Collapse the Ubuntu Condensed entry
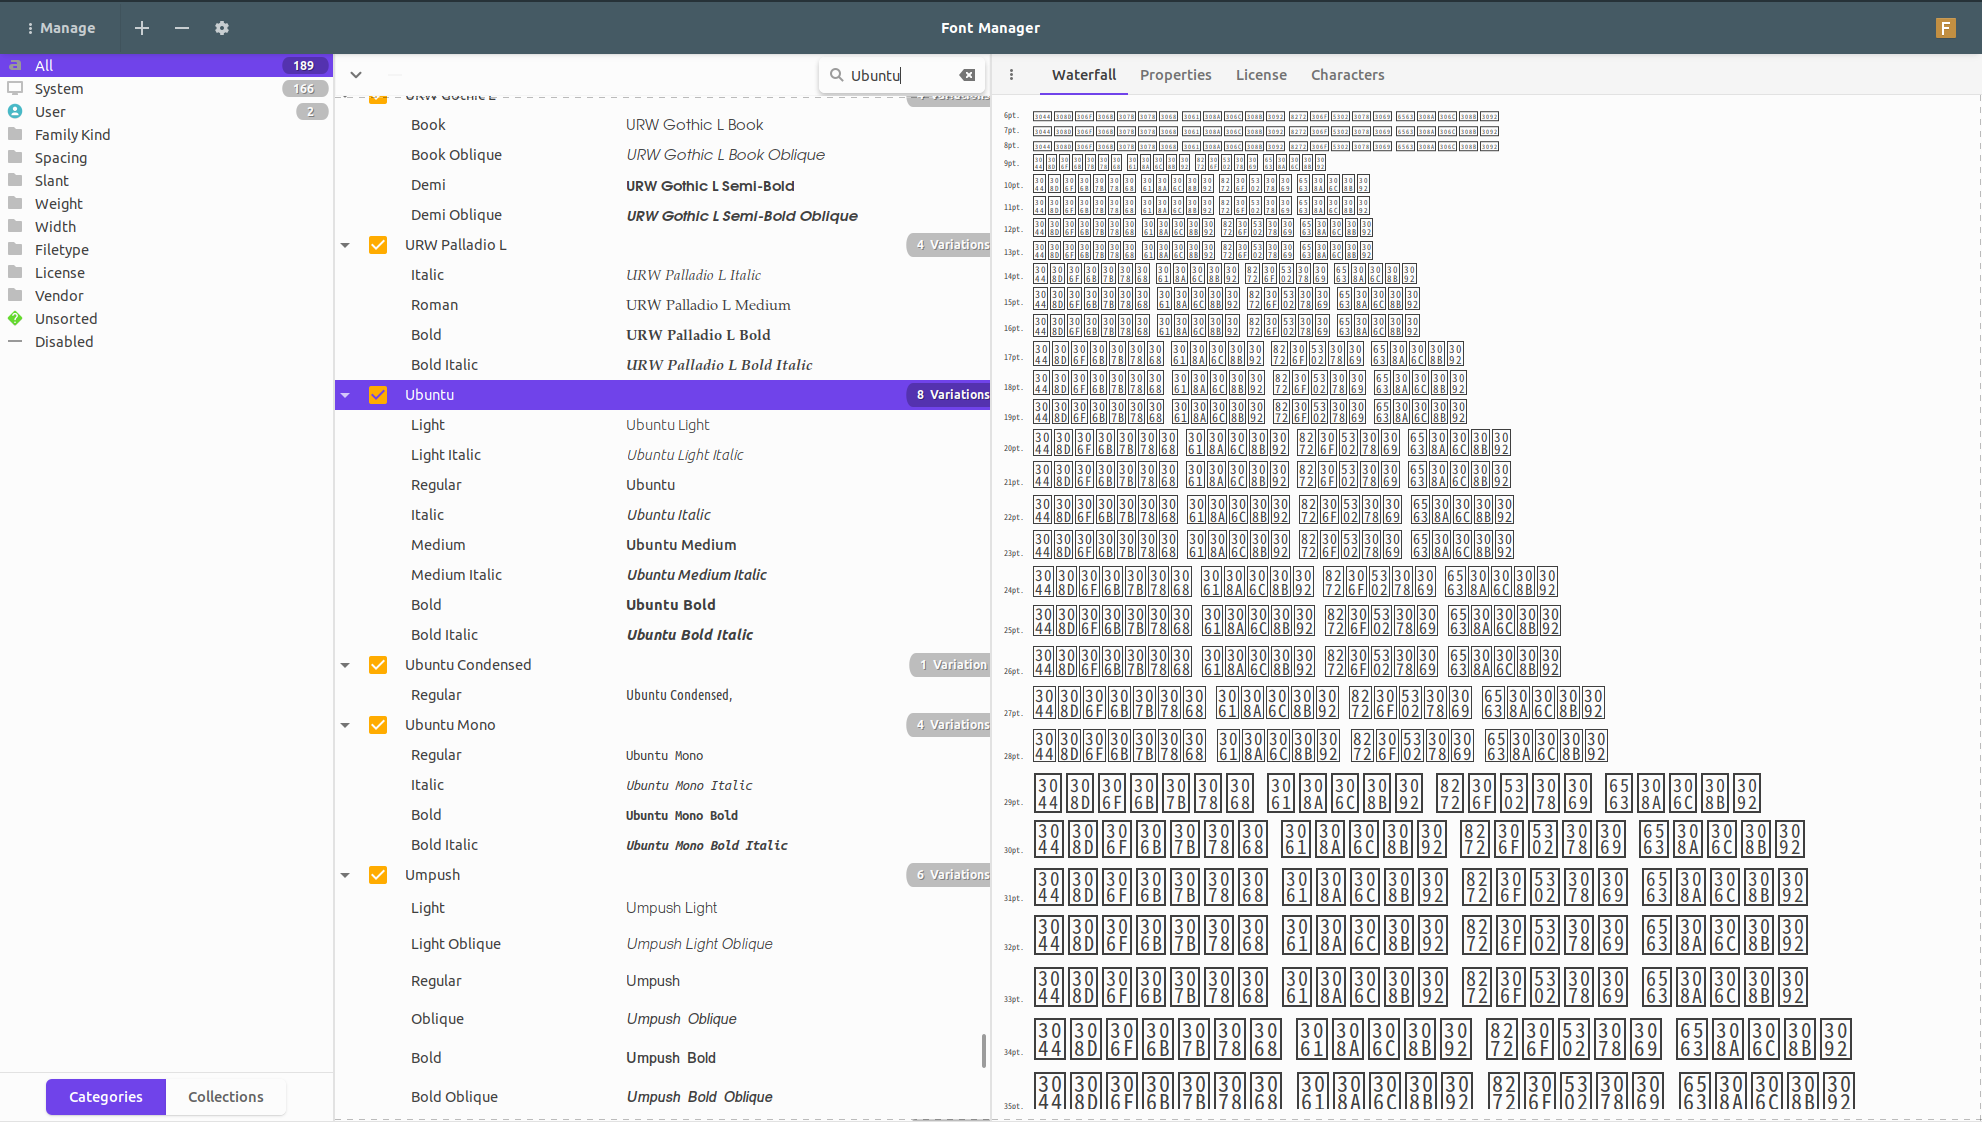The image size is (1982, 1122). (x=345, y=664)
